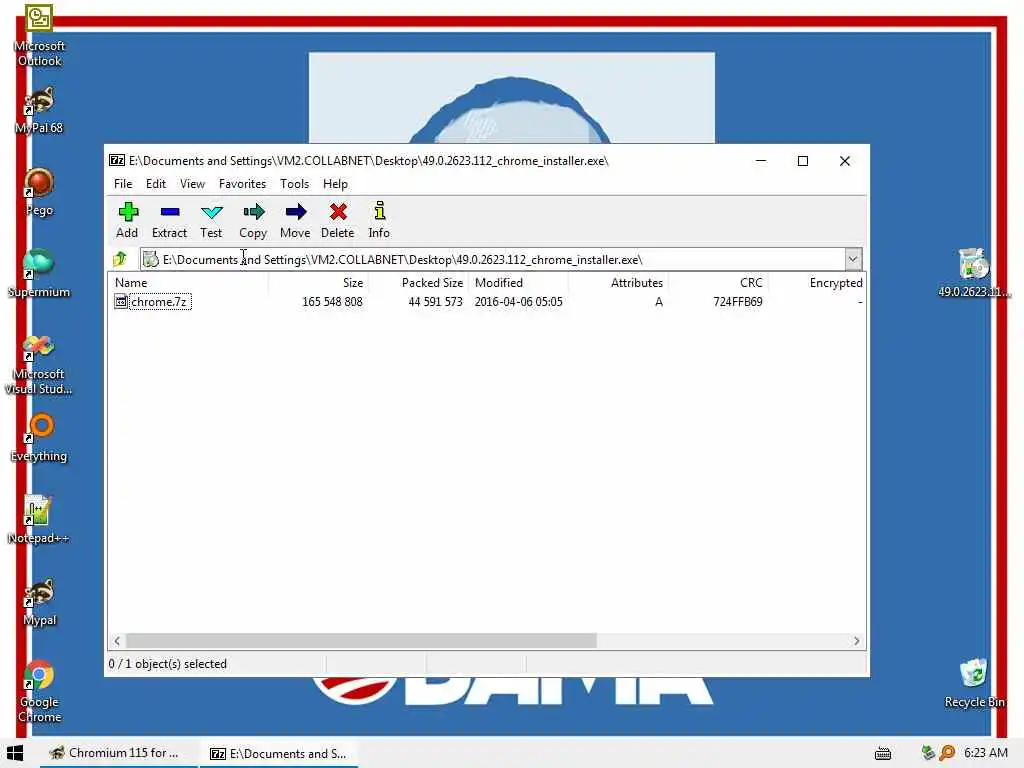Select the Everything desktop icon
The image size is (1024, 768).
click(39, 438)
